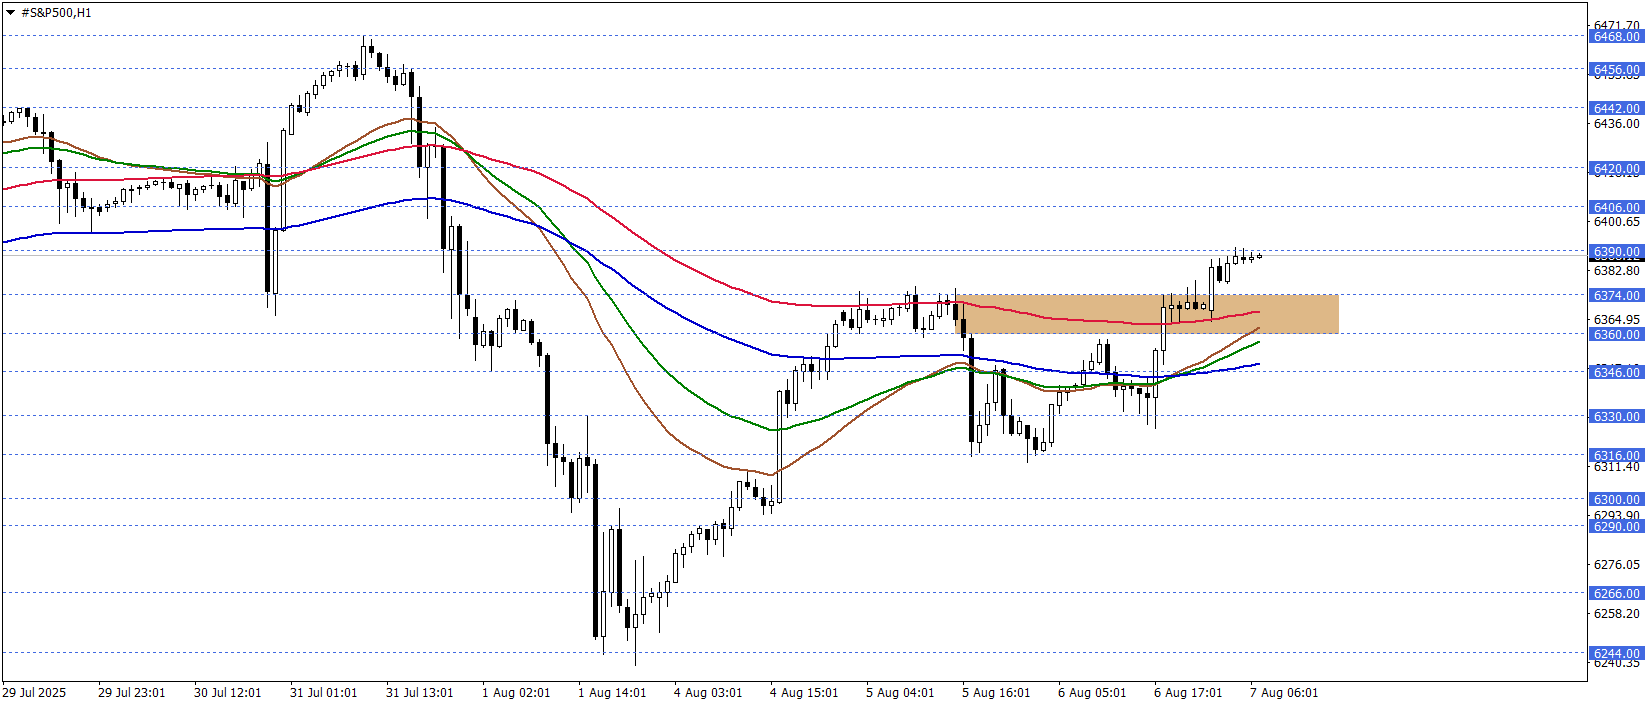This screenshot has width=1651, height=705.
Task: Click the 30 Jul 12:01 time label
Action: (228, 693)
